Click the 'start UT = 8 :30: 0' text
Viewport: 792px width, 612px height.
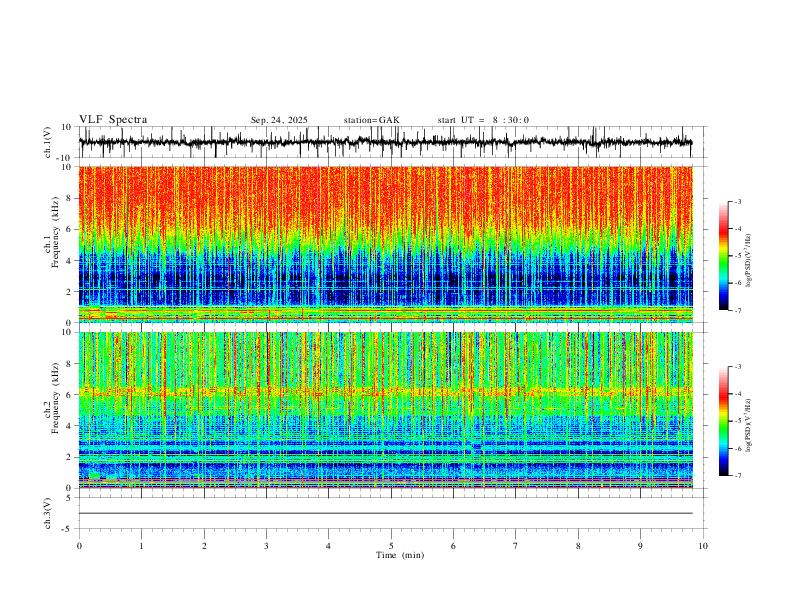(x=483, y=120)
